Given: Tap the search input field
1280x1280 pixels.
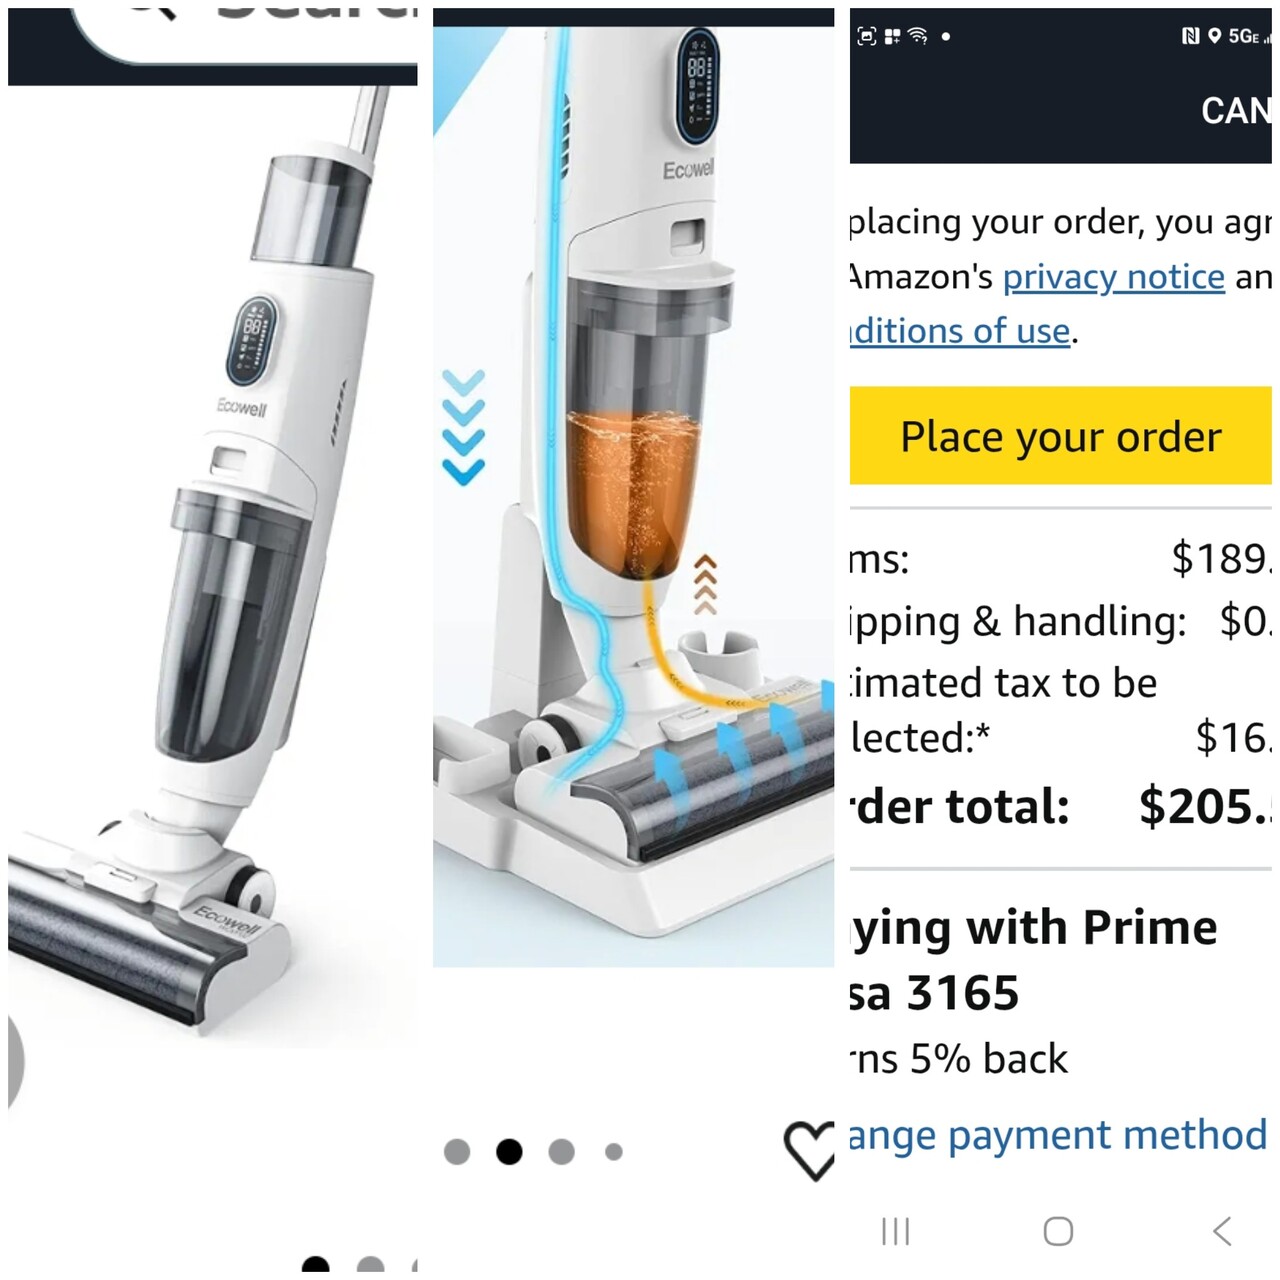Looking at the screenshot, I should click(x=245, y=30).
